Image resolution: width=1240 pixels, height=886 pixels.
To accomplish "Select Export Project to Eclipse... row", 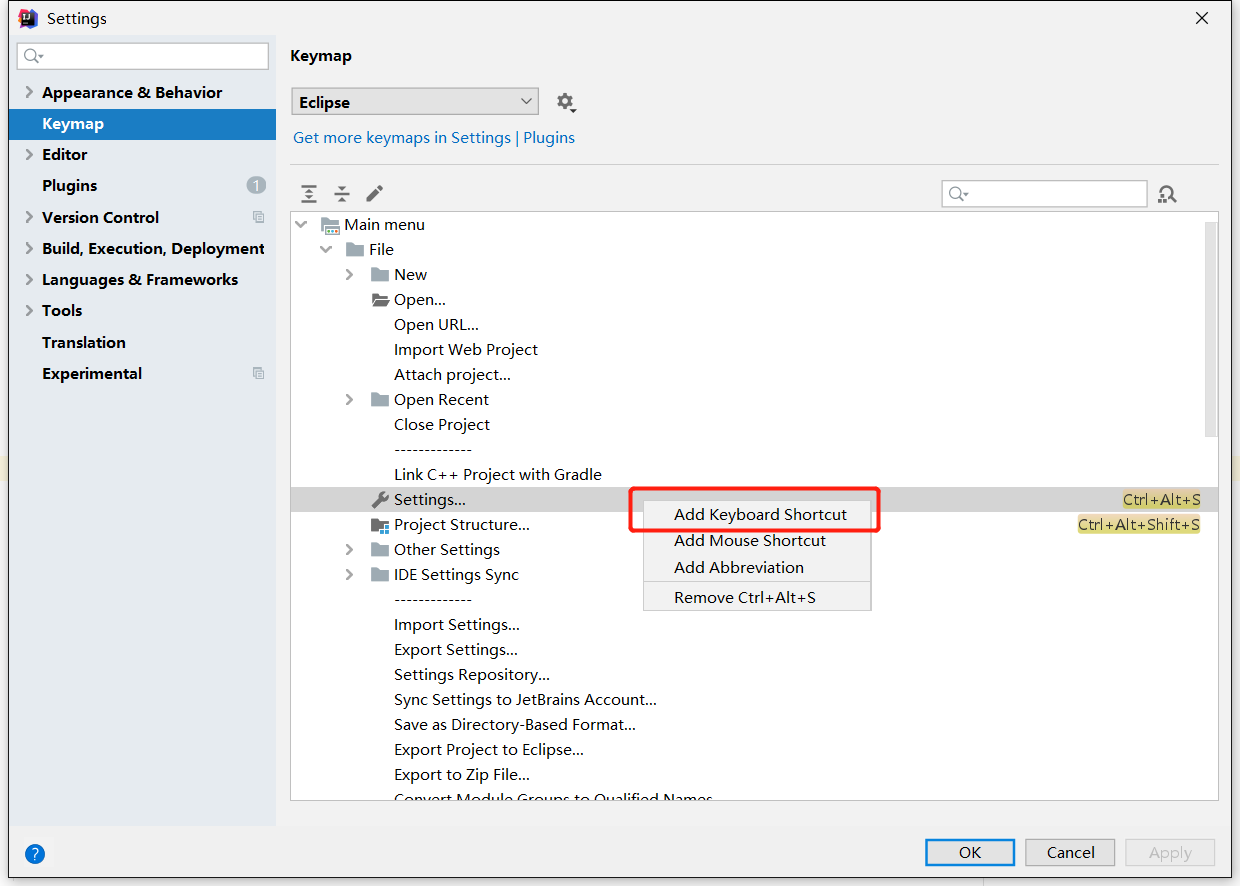I will pyautogui.click(x=754, y=750).
